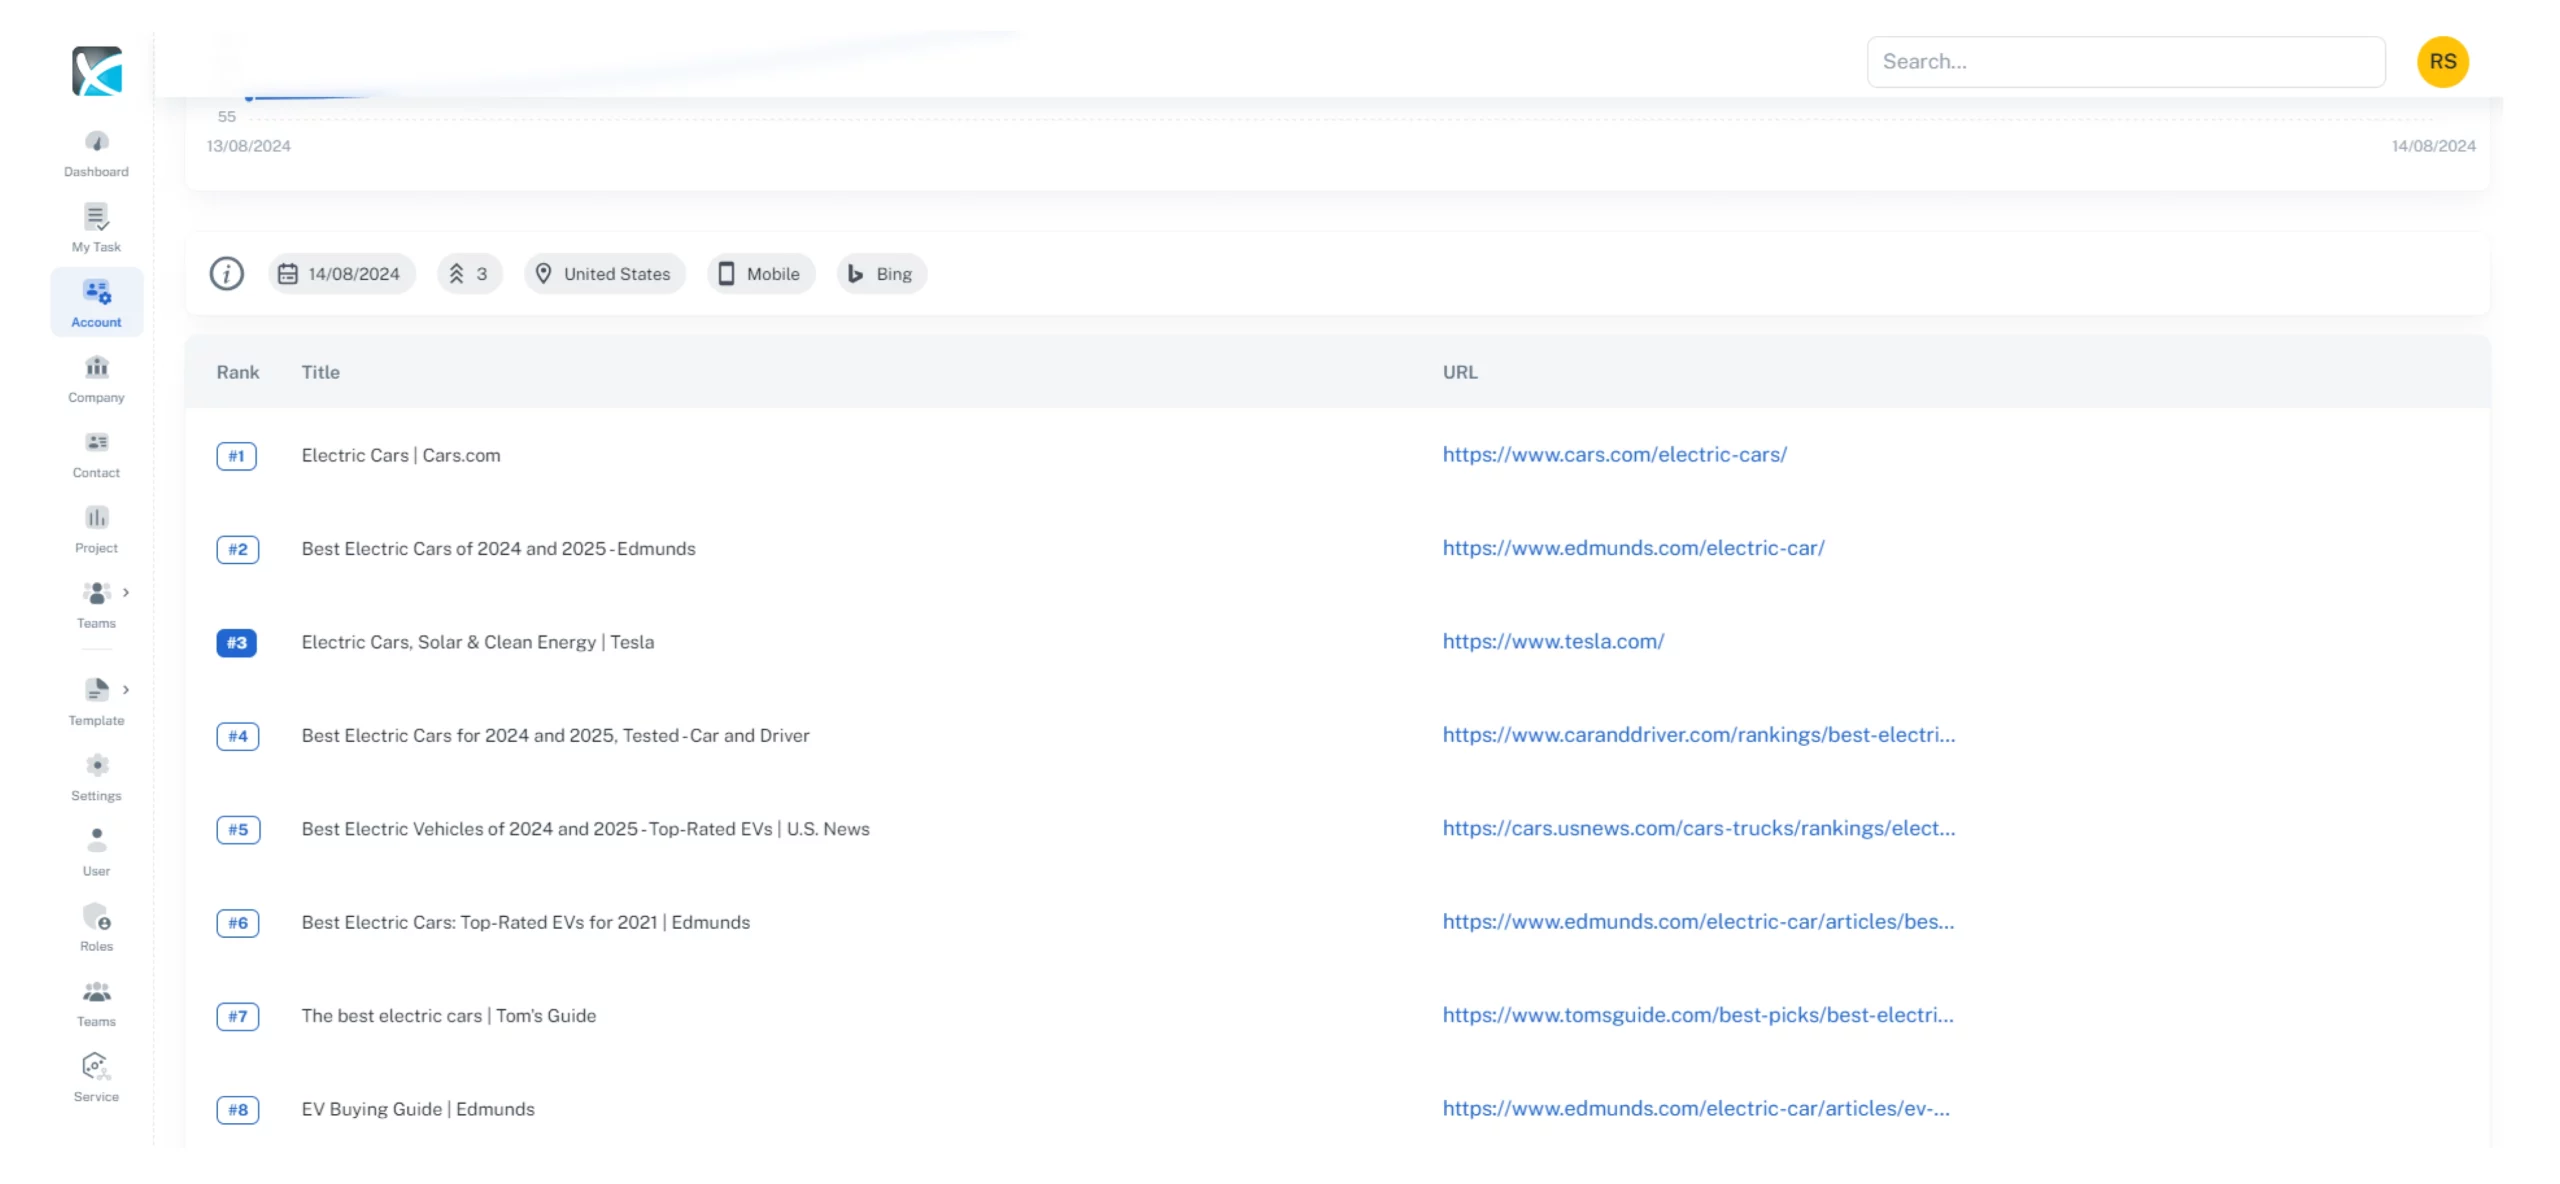Select 'The best electric cars | Tom's Guide'
This screenshot has width=2560, height=1184.
tap(448, 1015)
